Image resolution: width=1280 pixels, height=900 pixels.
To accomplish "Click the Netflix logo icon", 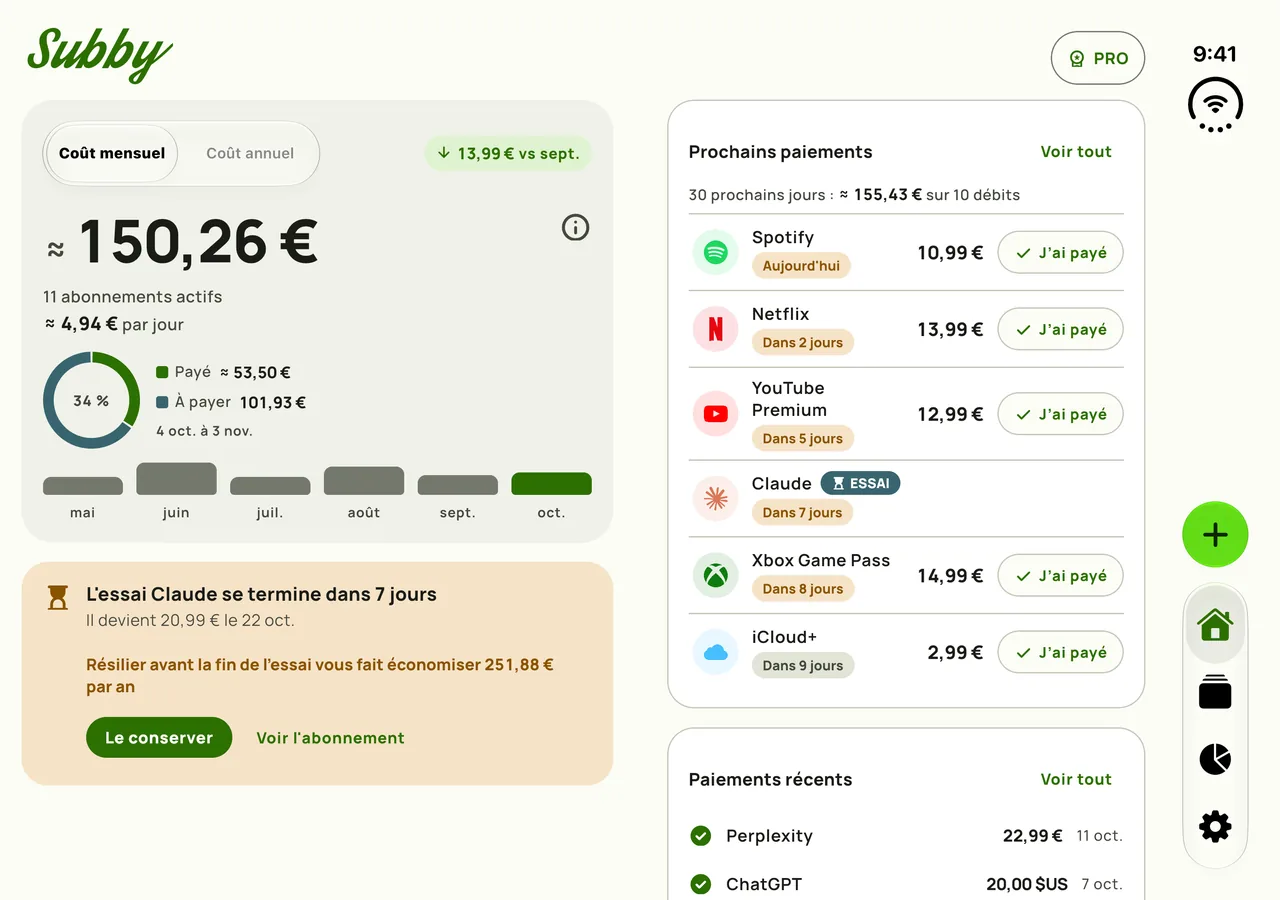I will pos(715,329).
